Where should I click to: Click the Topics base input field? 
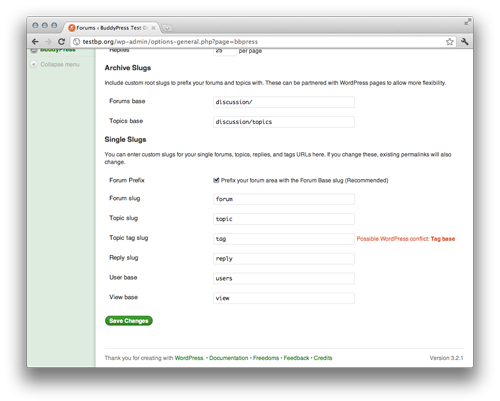click(x=284, y=122)
